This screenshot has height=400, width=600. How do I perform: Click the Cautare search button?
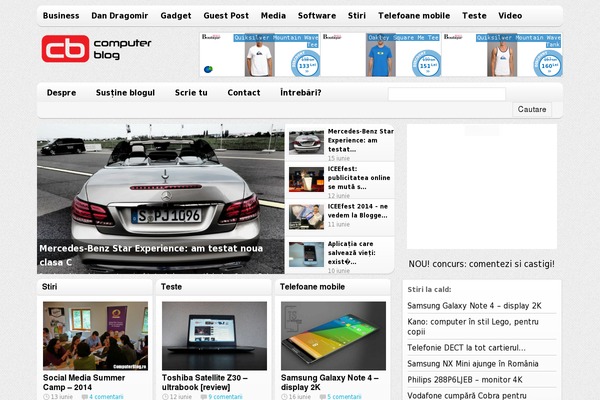point(532,109)
